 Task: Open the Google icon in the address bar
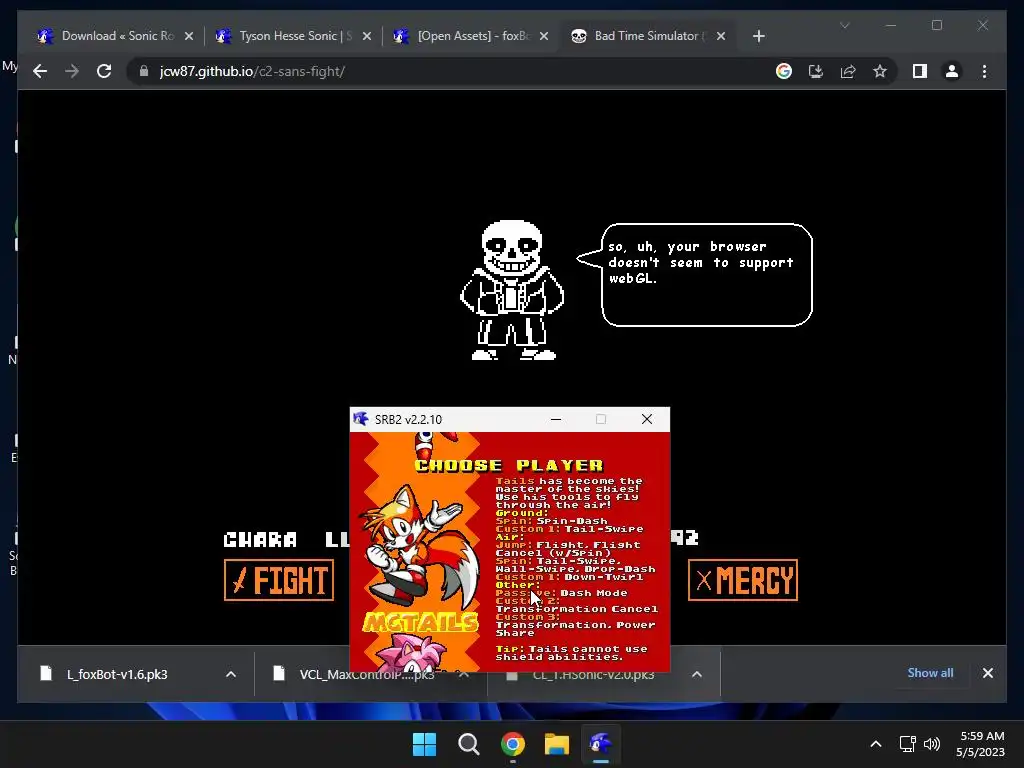click(x=784, y=71)
